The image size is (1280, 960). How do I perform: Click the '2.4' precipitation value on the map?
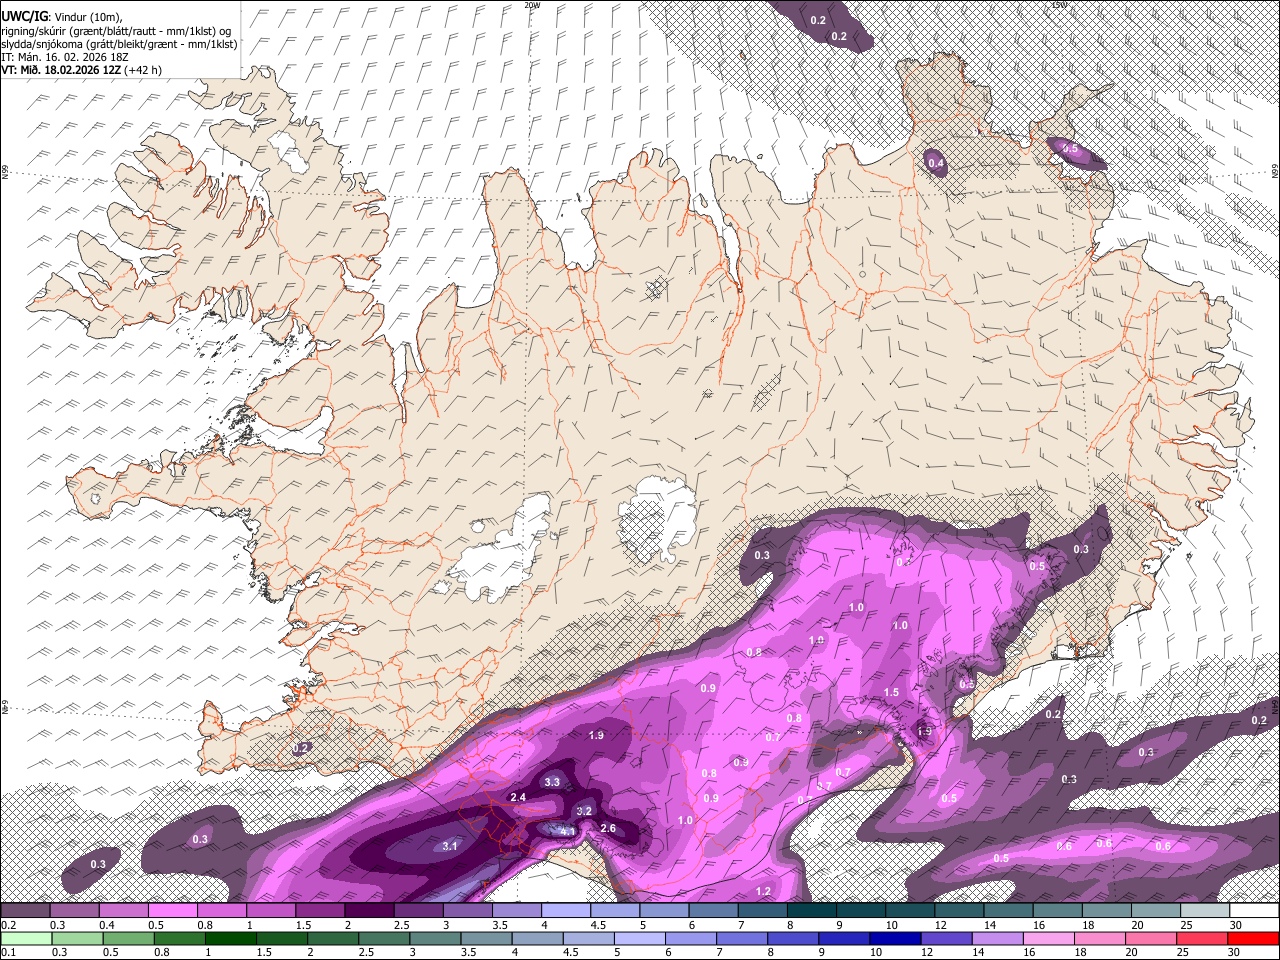pos(518,797)
